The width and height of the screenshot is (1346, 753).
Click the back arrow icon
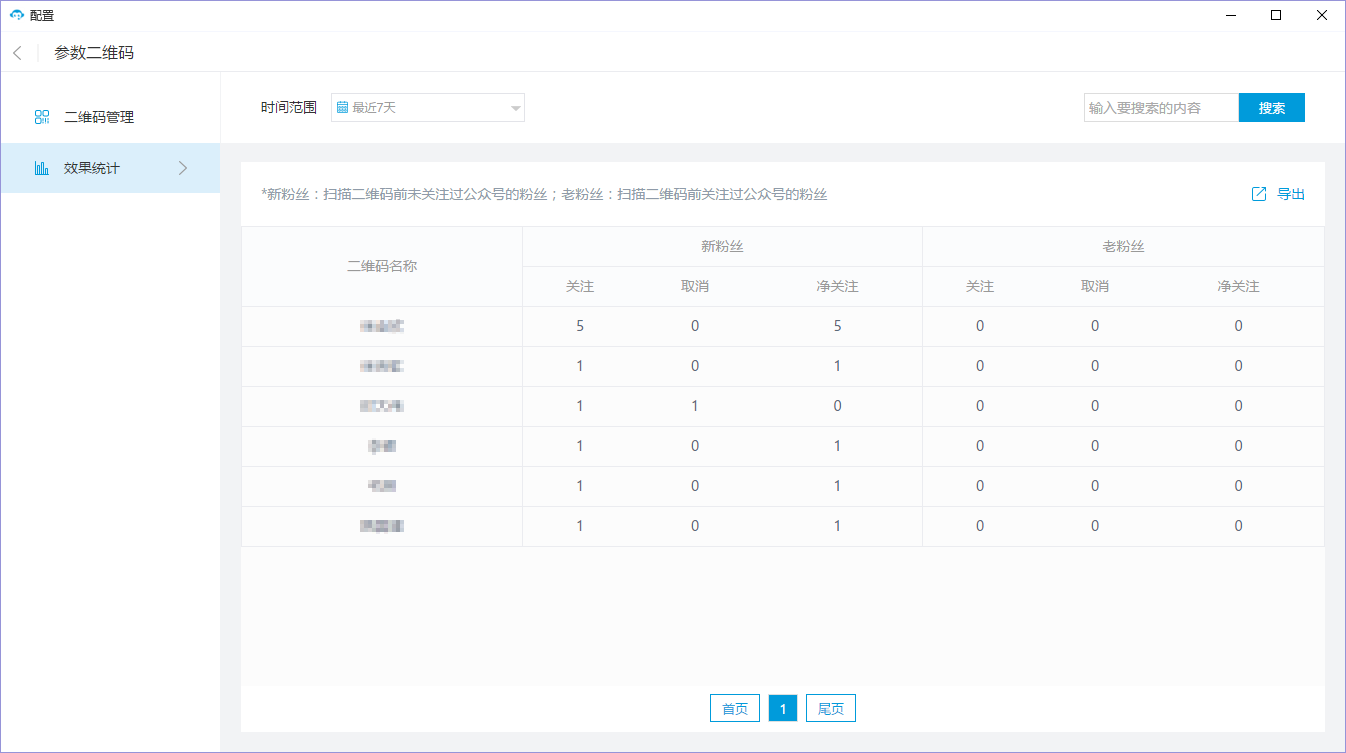[17, 53]
